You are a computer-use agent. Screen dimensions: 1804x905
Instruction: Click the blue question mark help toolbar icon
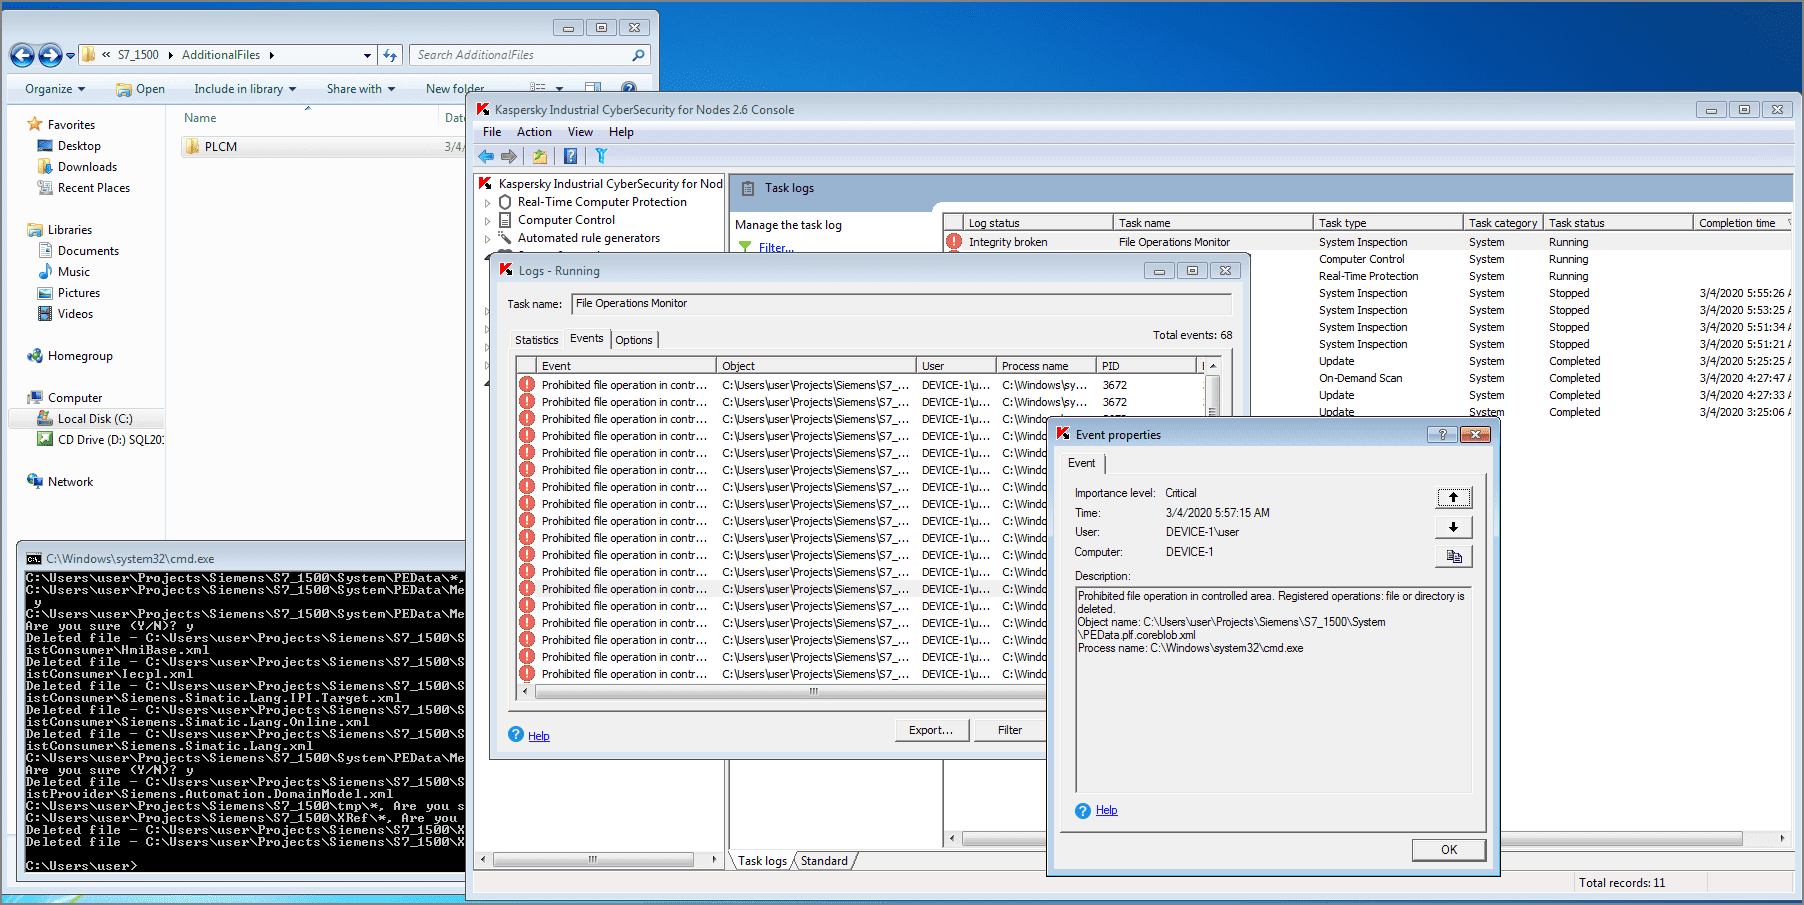pos(570,156)
